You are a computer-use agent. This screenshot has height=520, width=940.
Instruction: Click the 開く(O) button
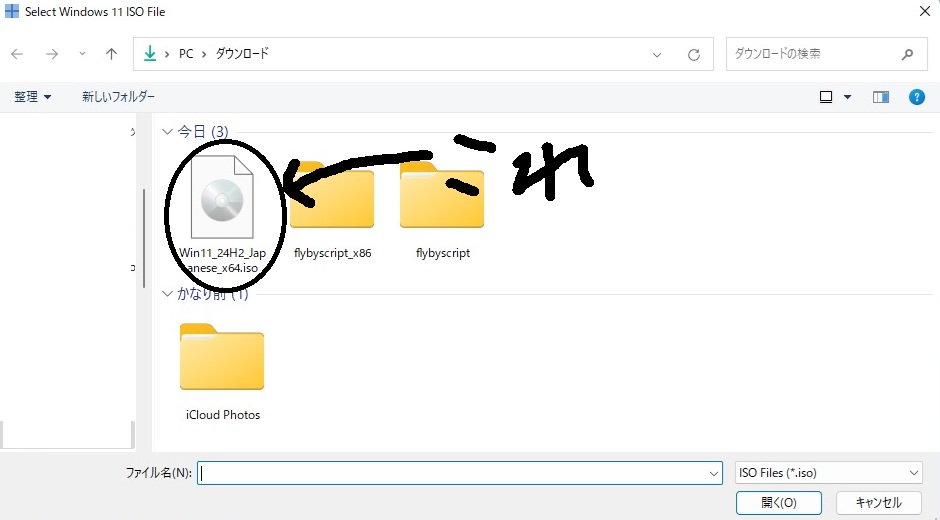tap(778, 502)
